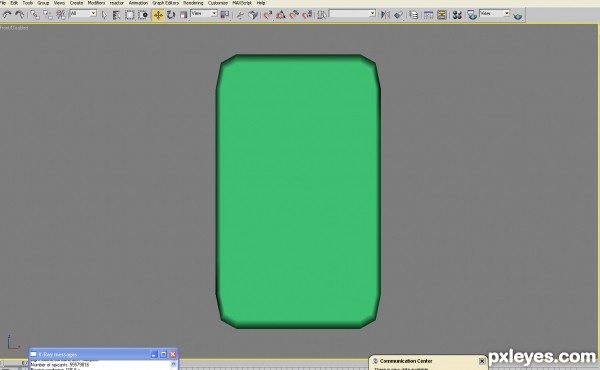Click the Undo arrow icon
The image size is (600, 370).
point(7,15)
